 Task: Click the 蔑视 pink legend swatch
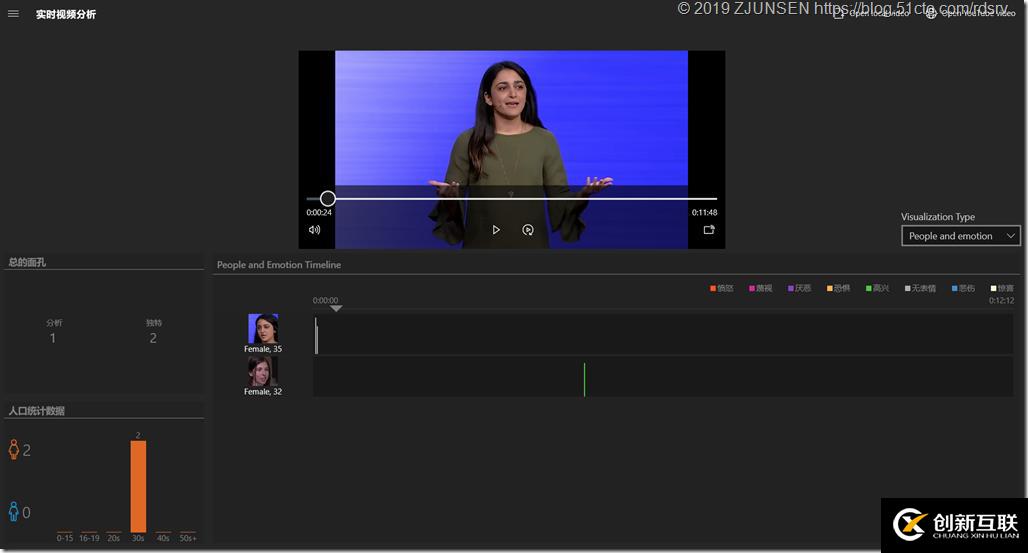[752, 289]
